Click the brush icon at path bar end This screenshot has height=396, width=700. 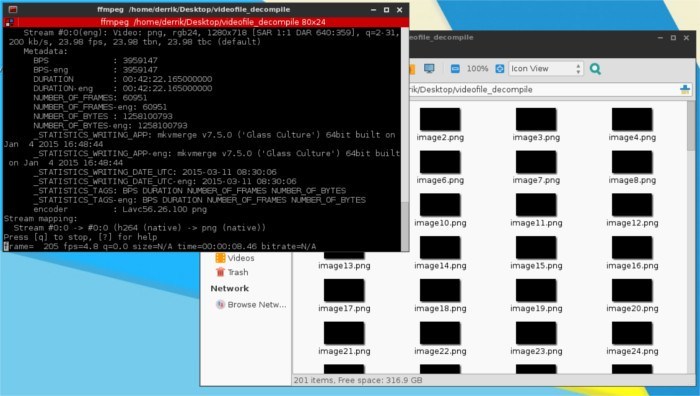tap(685, 90)
